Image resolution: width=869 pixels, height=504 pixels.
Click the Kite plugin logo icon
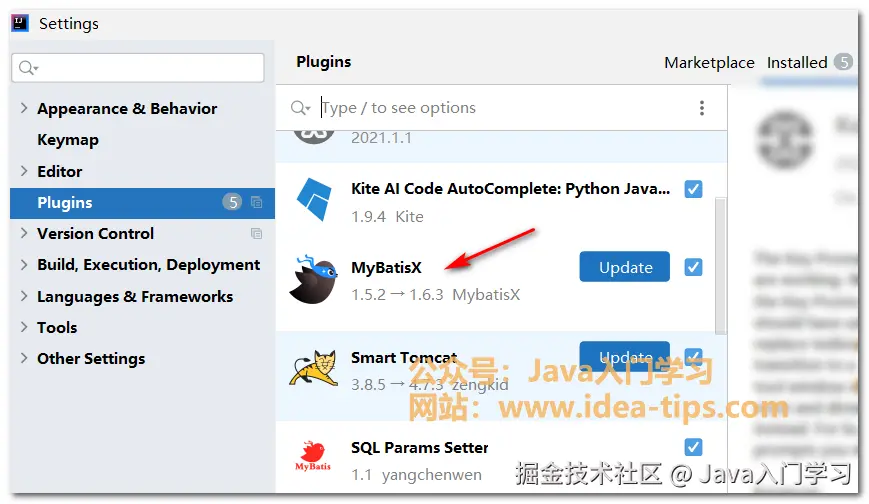pos(314,199)
